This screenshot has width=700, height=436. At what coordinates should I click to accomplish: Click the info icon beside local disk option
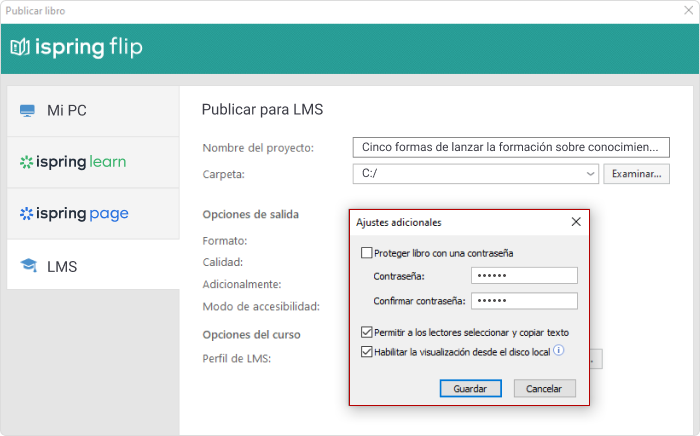point(558,350)
